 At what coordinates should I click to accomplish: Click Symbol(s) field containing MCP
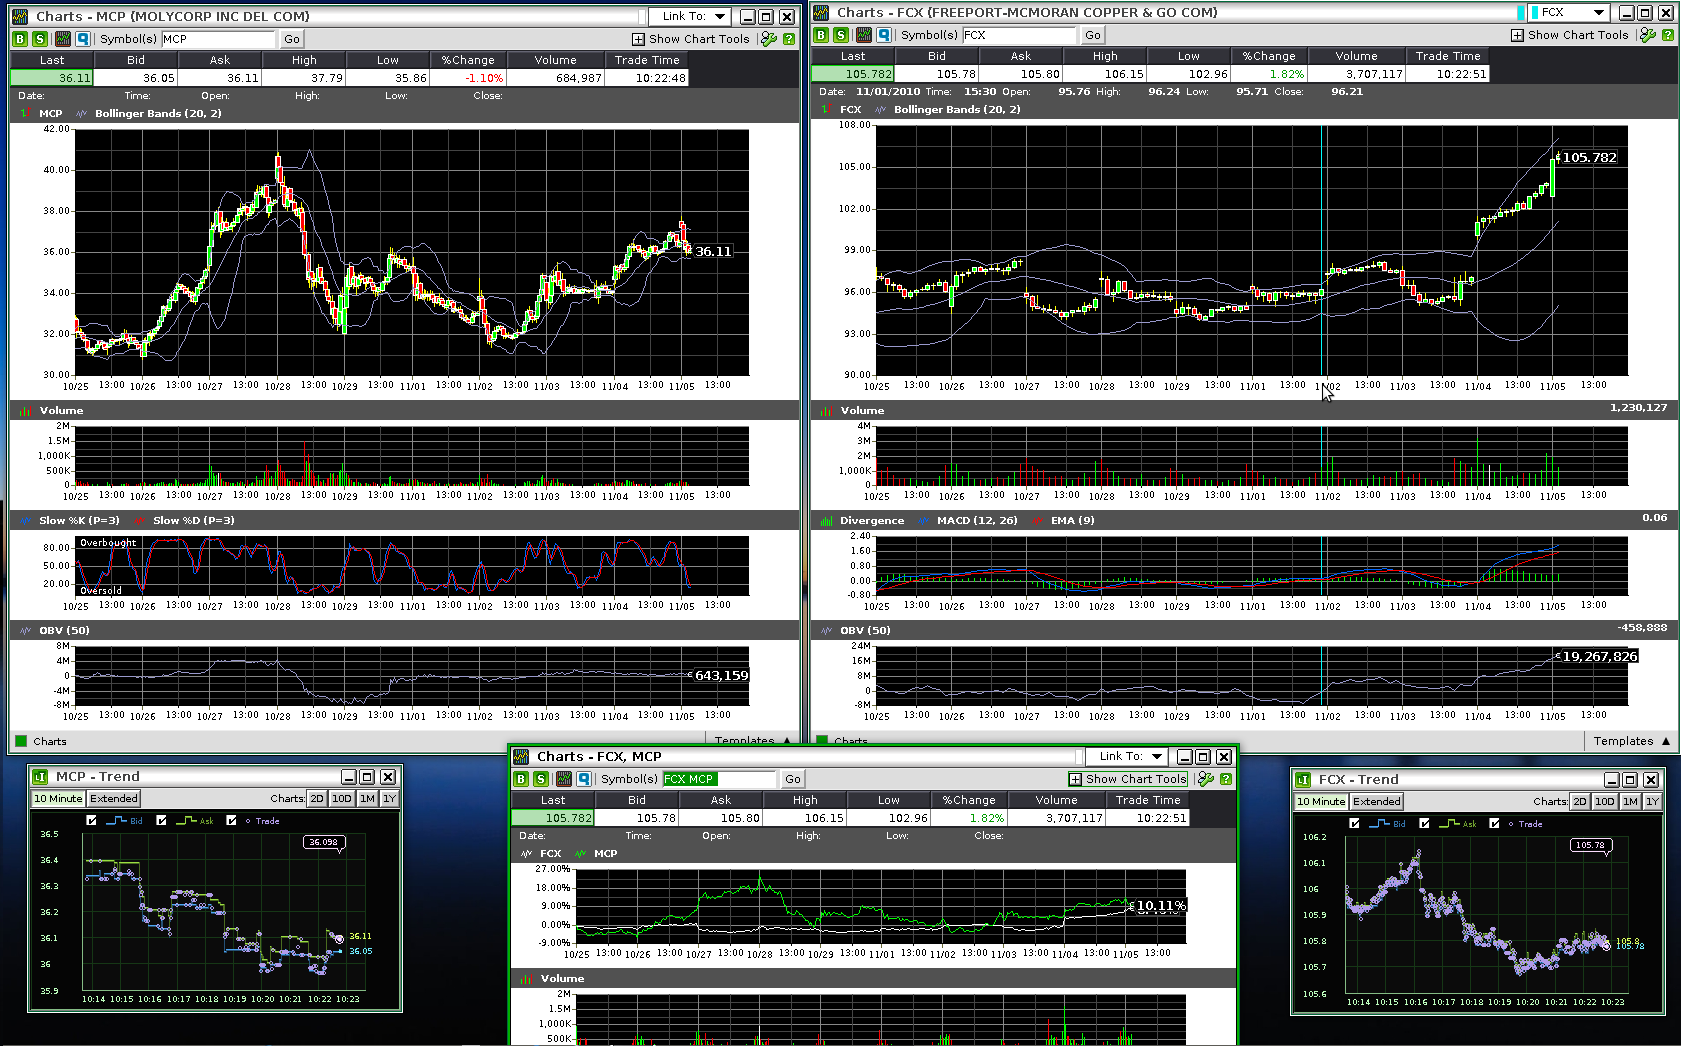(218, 39)
